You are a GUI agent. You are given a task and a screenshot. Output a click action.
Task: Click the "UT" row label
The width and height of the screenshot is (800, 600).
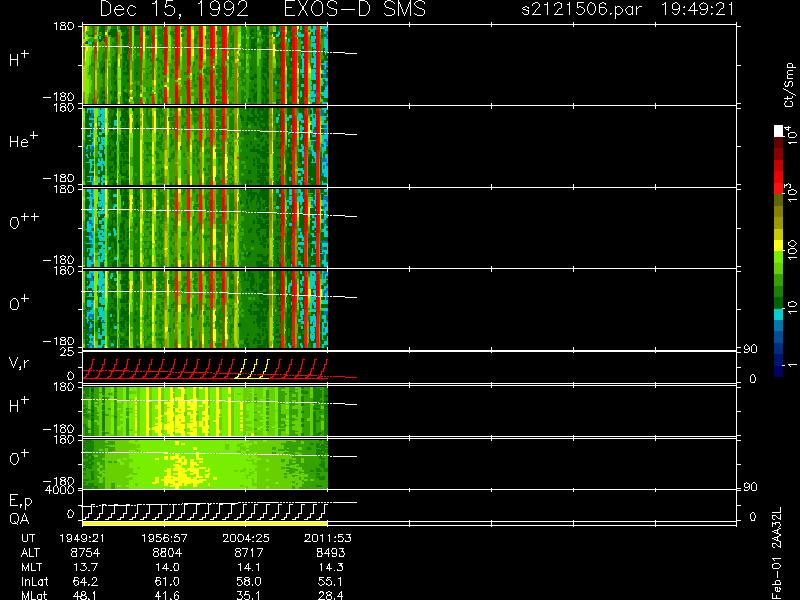pyautogui.click(x=28, y=538)
